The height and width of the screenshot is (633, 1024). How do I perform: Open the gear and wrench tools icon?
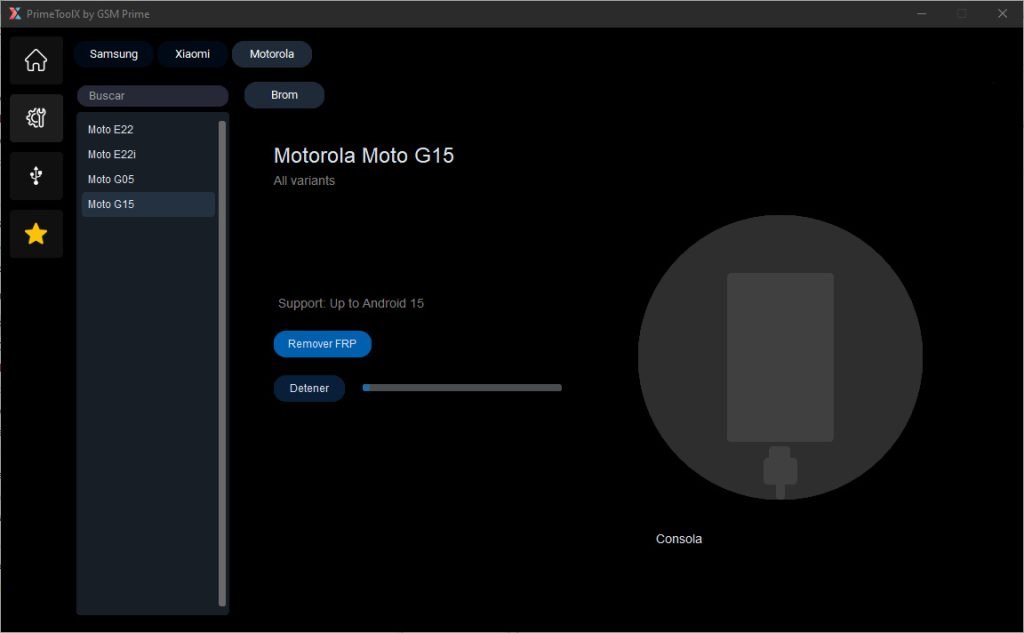tap(36, 118)
